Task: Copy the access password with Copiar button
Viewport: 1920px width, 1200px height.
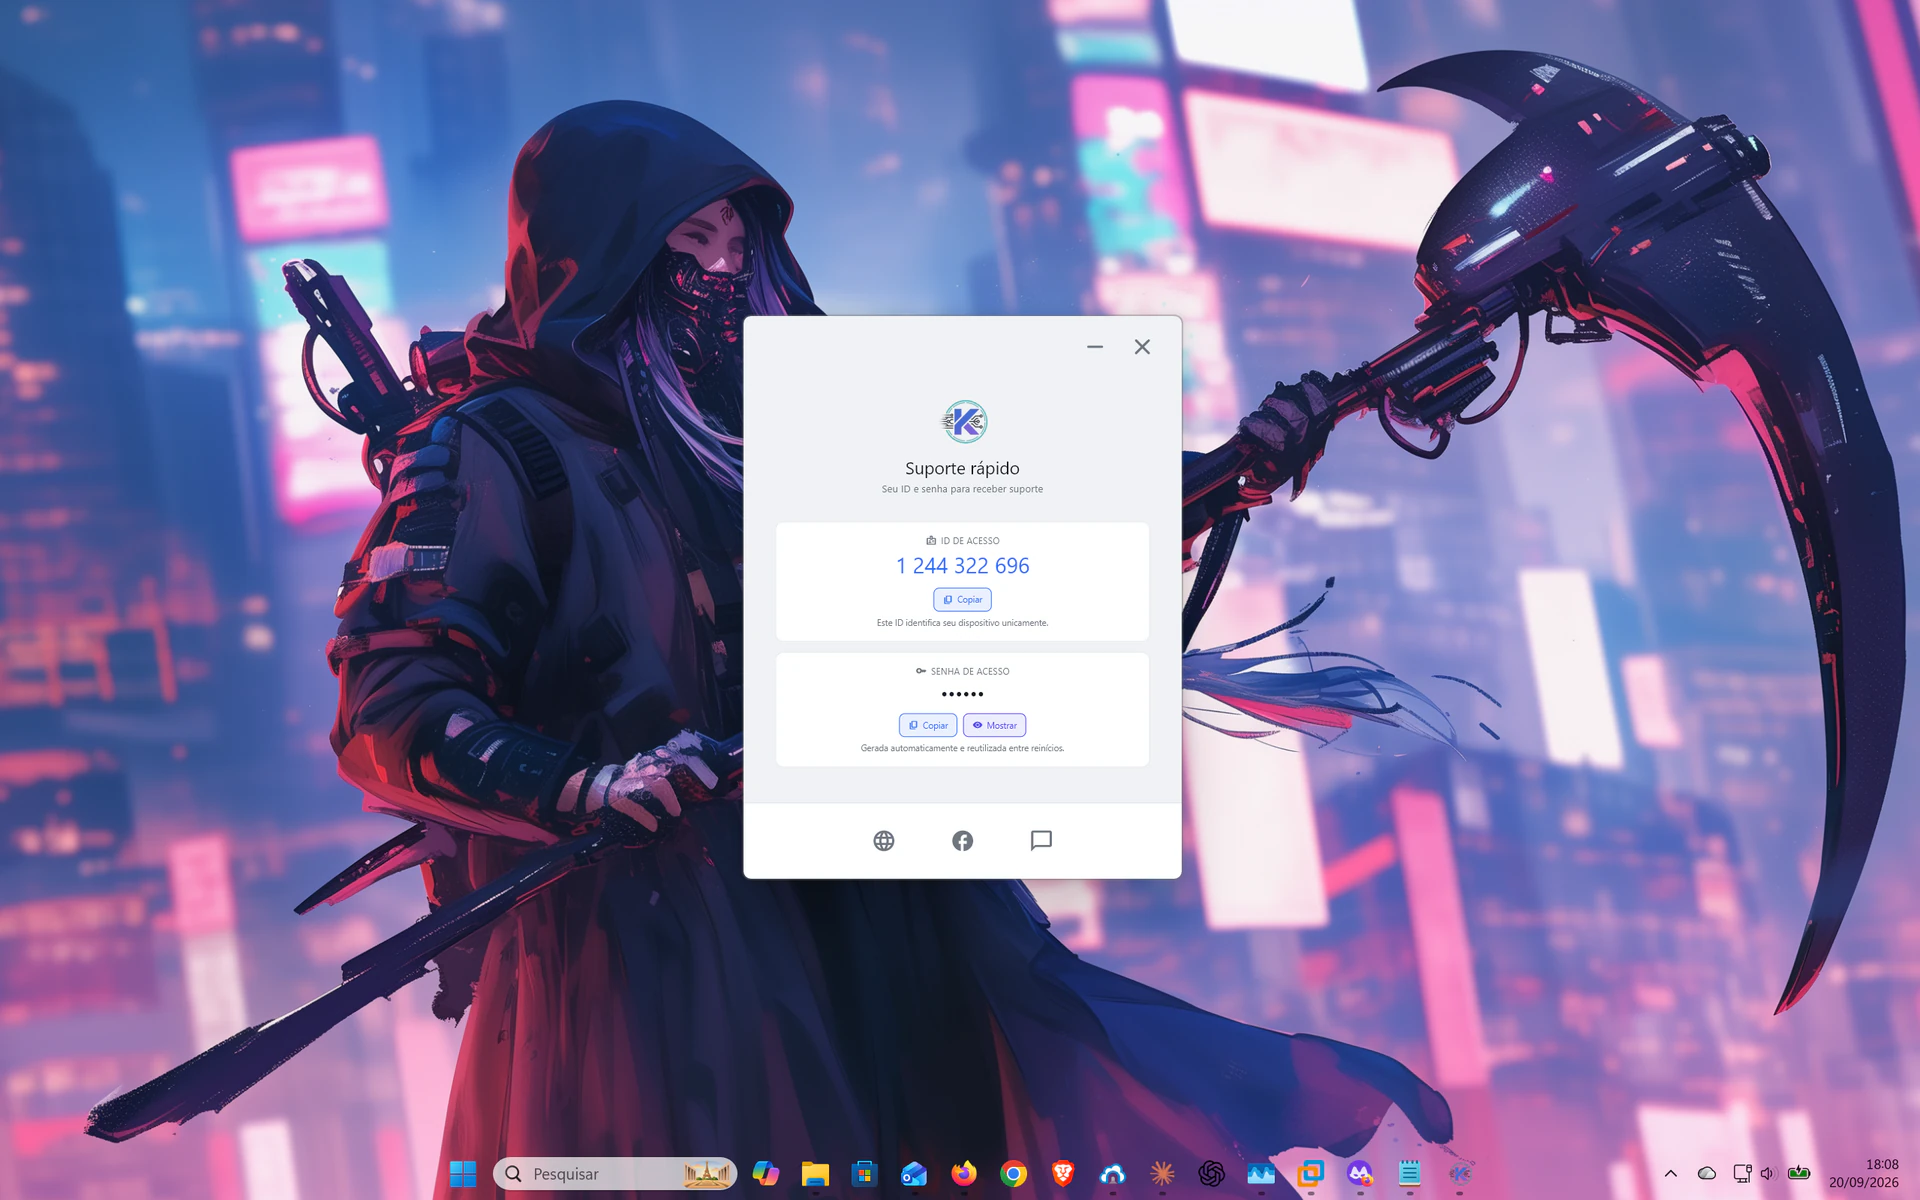Action: point(928,725)
